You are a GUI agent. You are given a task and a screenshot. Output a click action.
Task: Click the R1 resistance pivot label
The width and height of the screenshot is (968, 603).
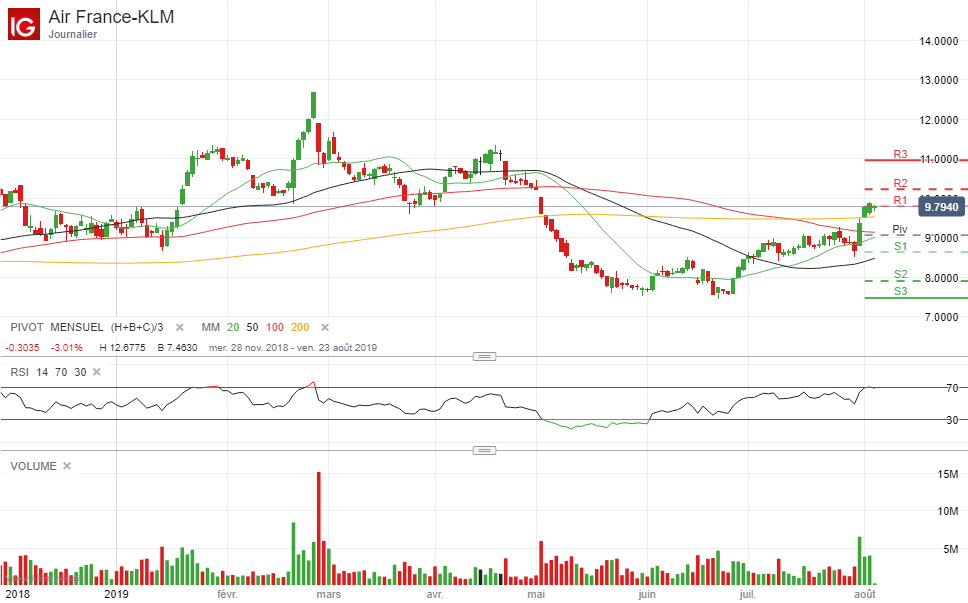(x=900, y=200)
